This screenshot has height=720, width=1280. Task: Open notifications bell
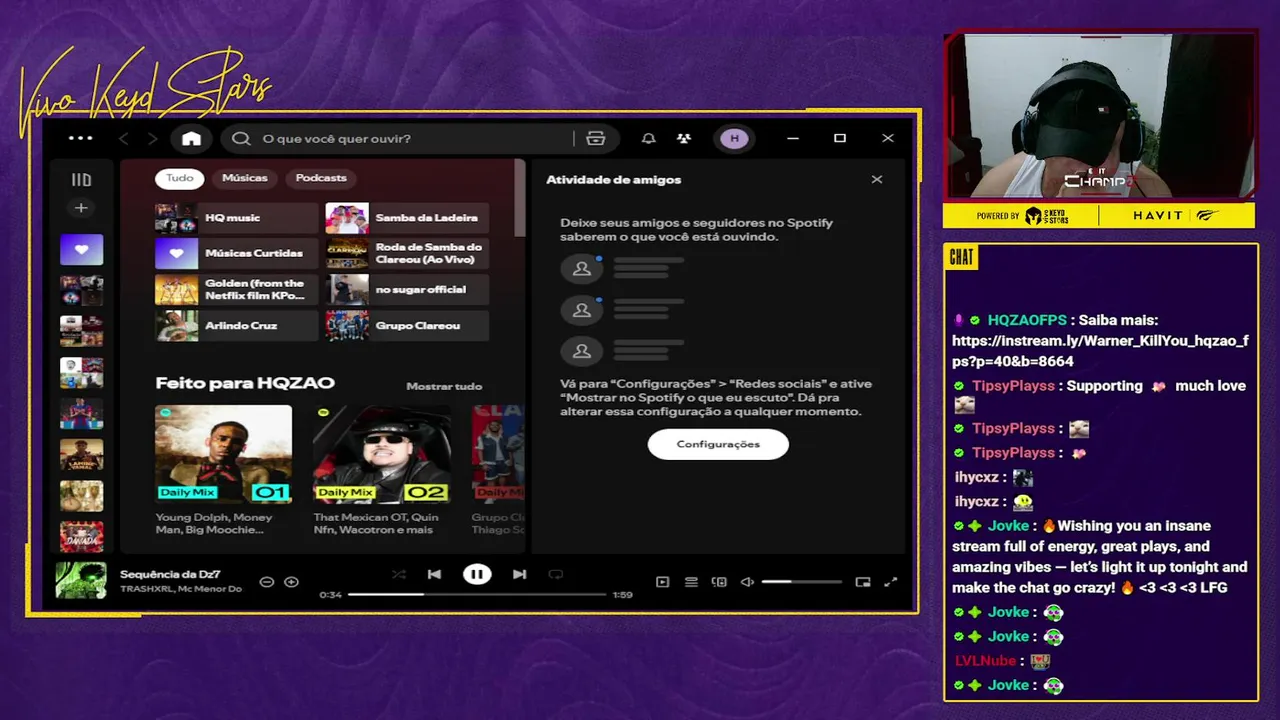648,139
